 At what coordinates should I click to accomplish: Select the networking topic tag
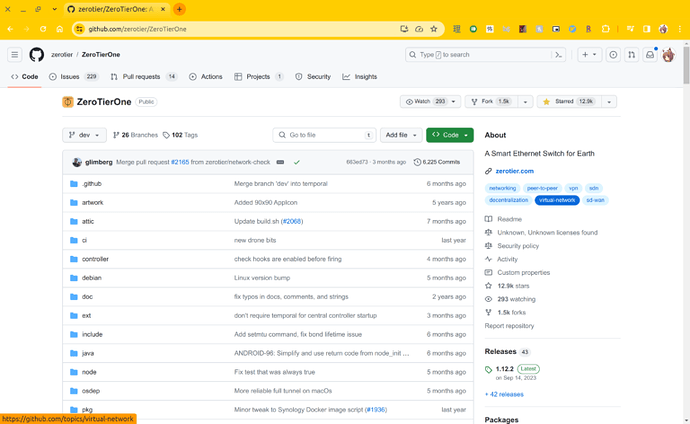(502, 188)
